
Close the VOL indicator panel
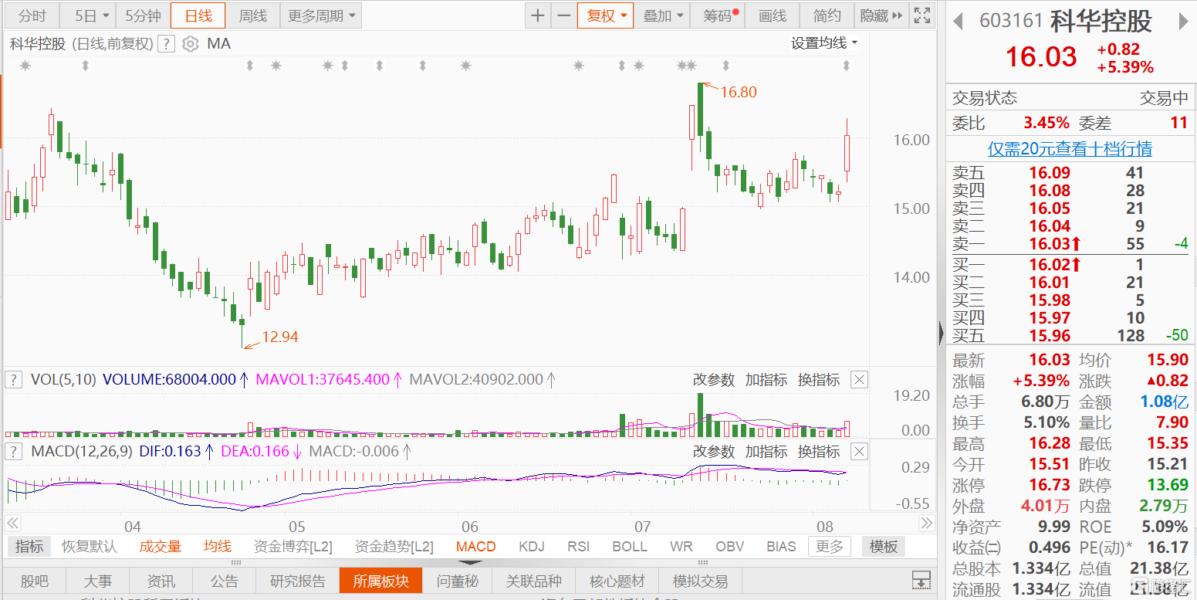pos(859,379)
